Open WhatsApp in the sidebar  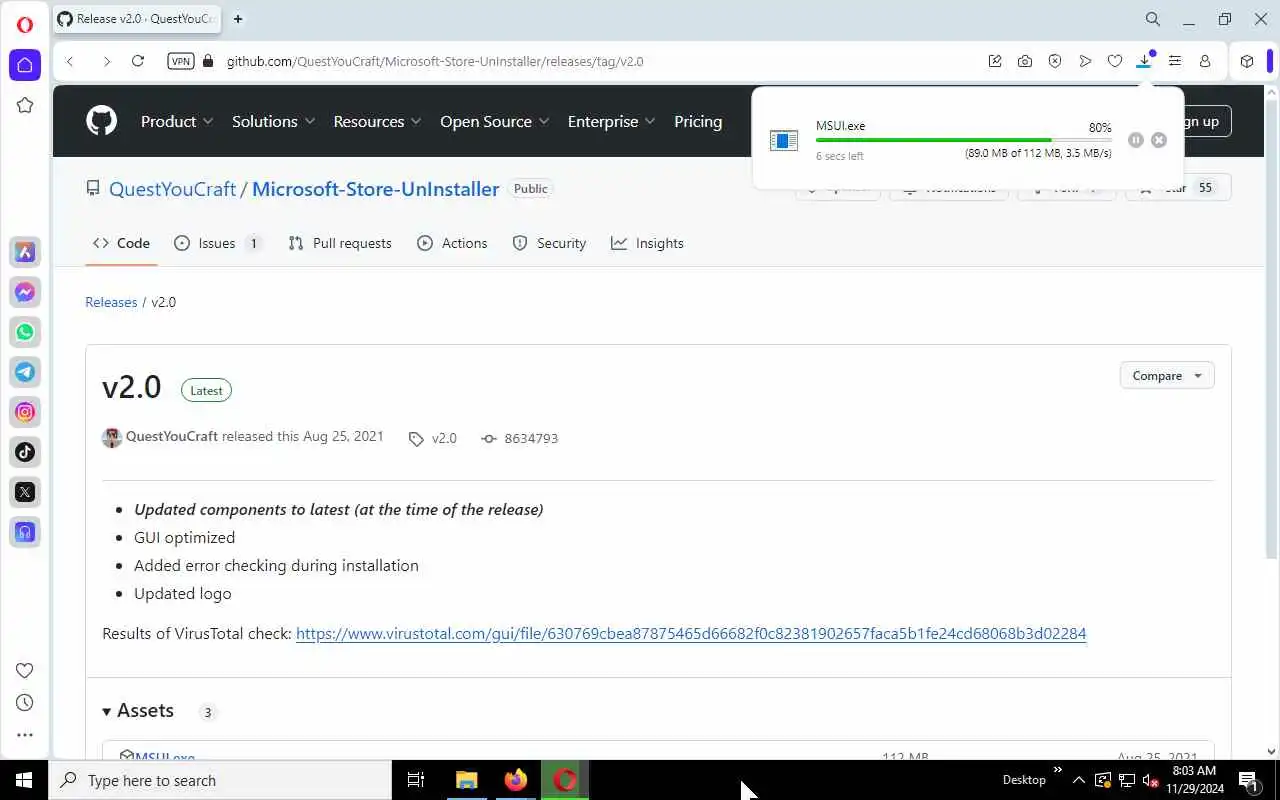(x=25, y=332)
